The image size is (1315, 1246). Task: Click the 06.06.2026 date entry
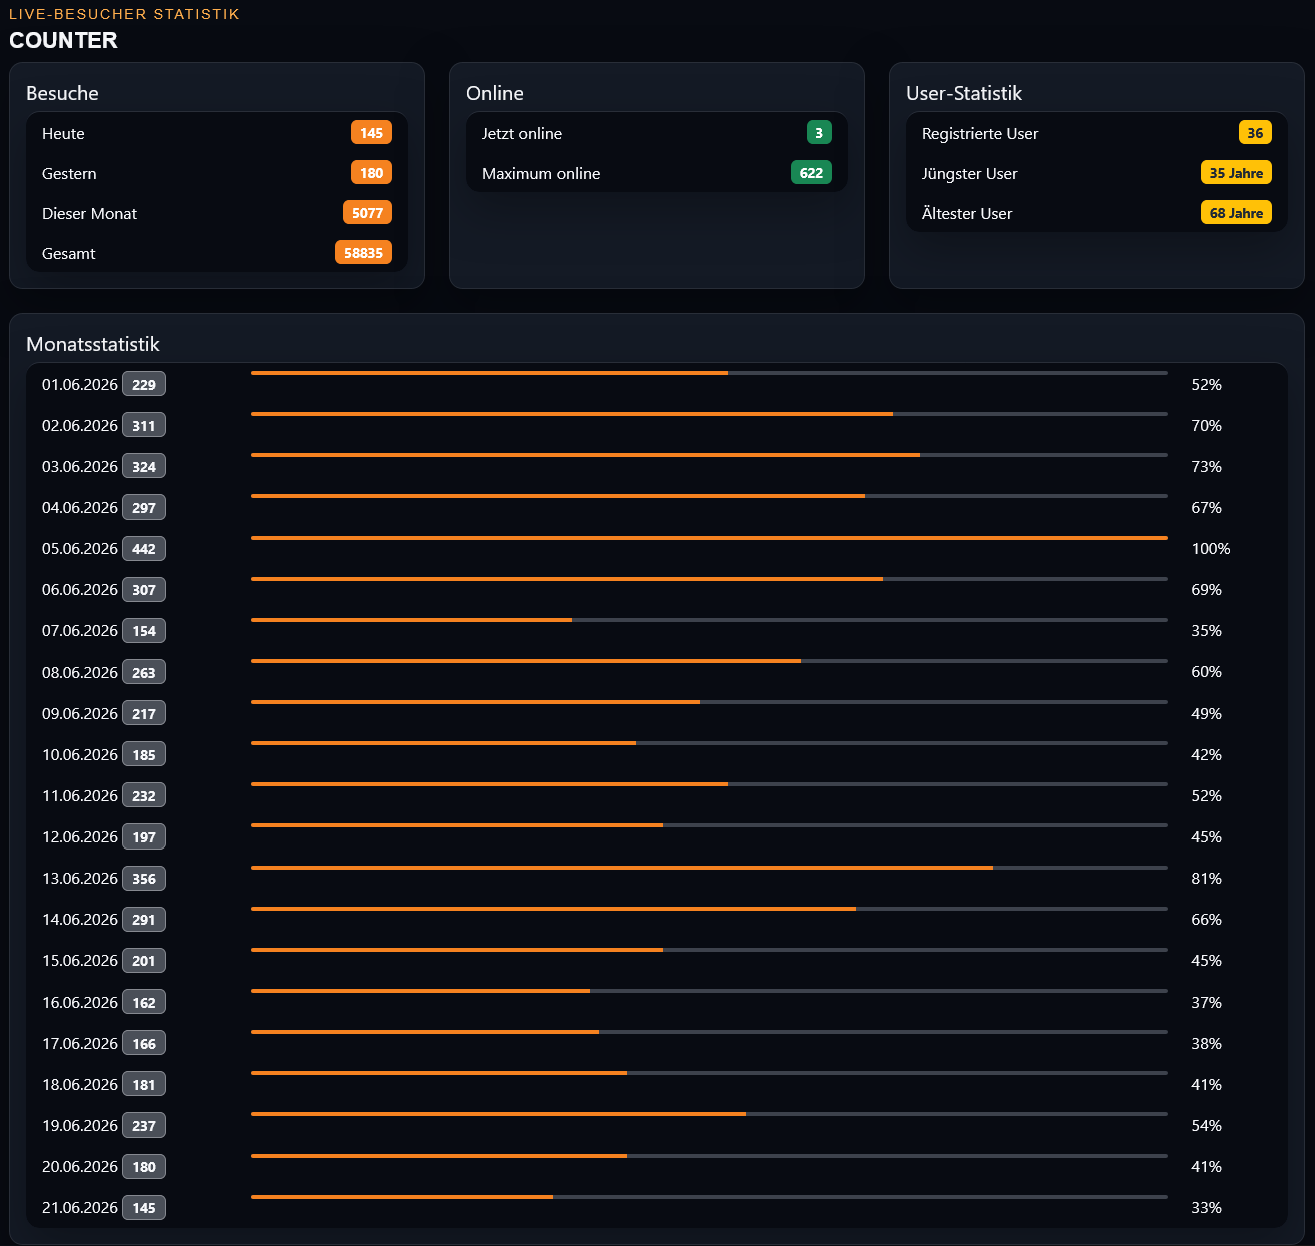click(x=80, y=590)
